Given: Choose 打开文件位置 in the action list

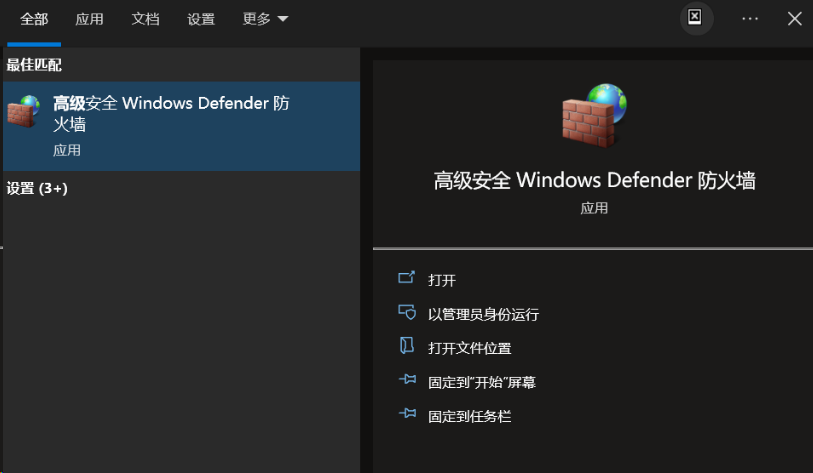Looking at the screenshot, I should coord(469,348).
